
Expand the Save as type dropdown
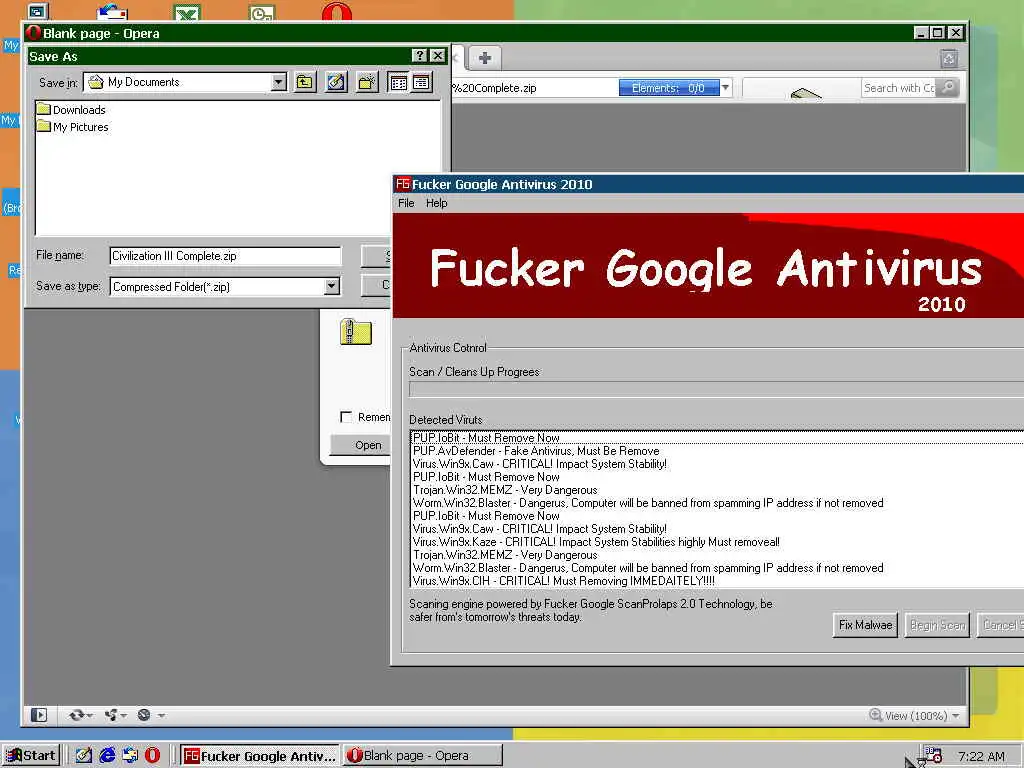[332, 286]
